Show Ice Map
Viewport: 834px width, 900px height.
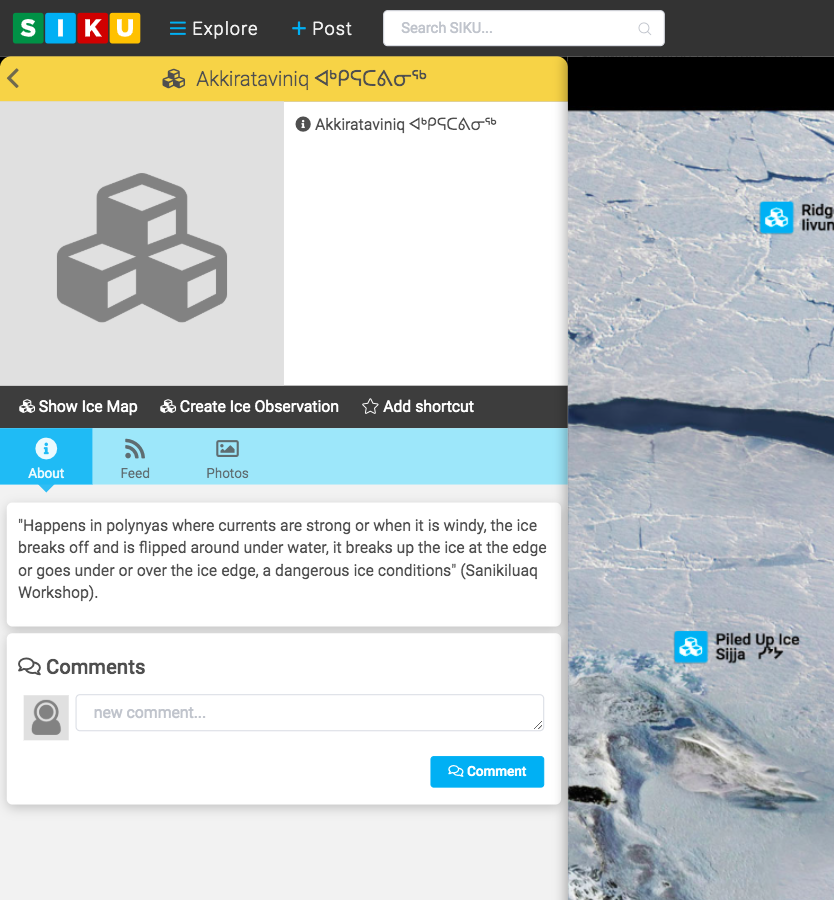(x=78, y=406)
